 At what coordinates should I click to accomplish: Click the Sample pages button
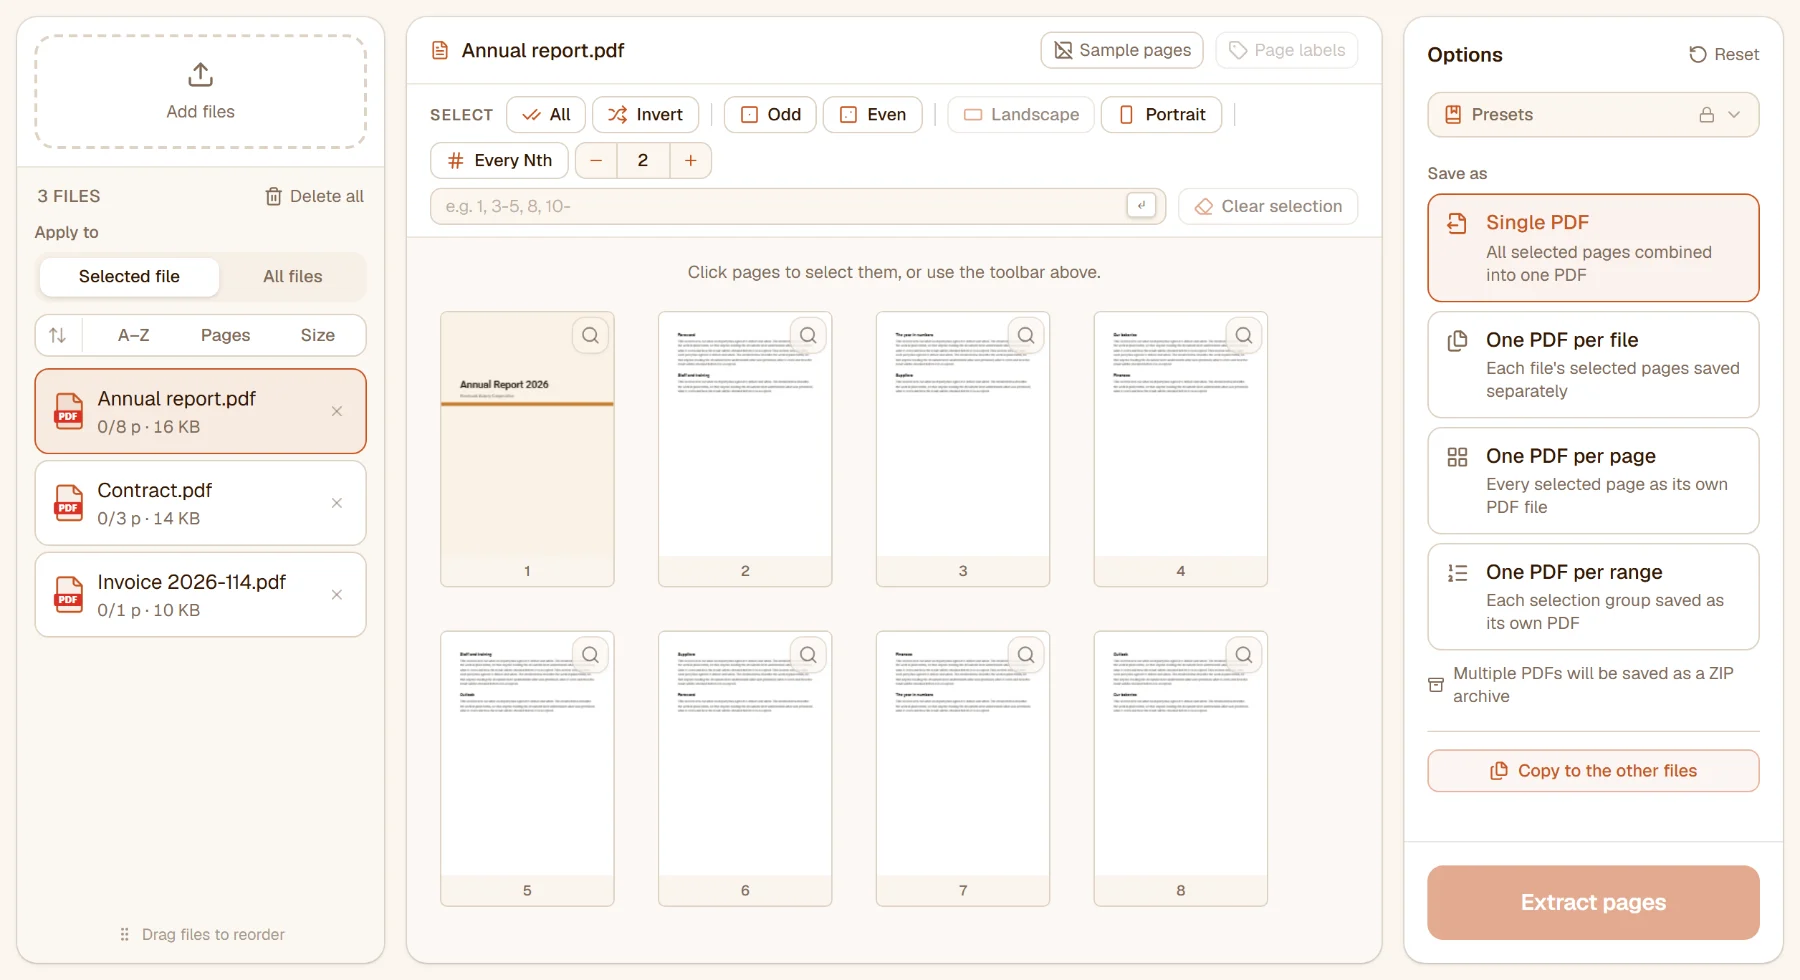coord(1122,50)
